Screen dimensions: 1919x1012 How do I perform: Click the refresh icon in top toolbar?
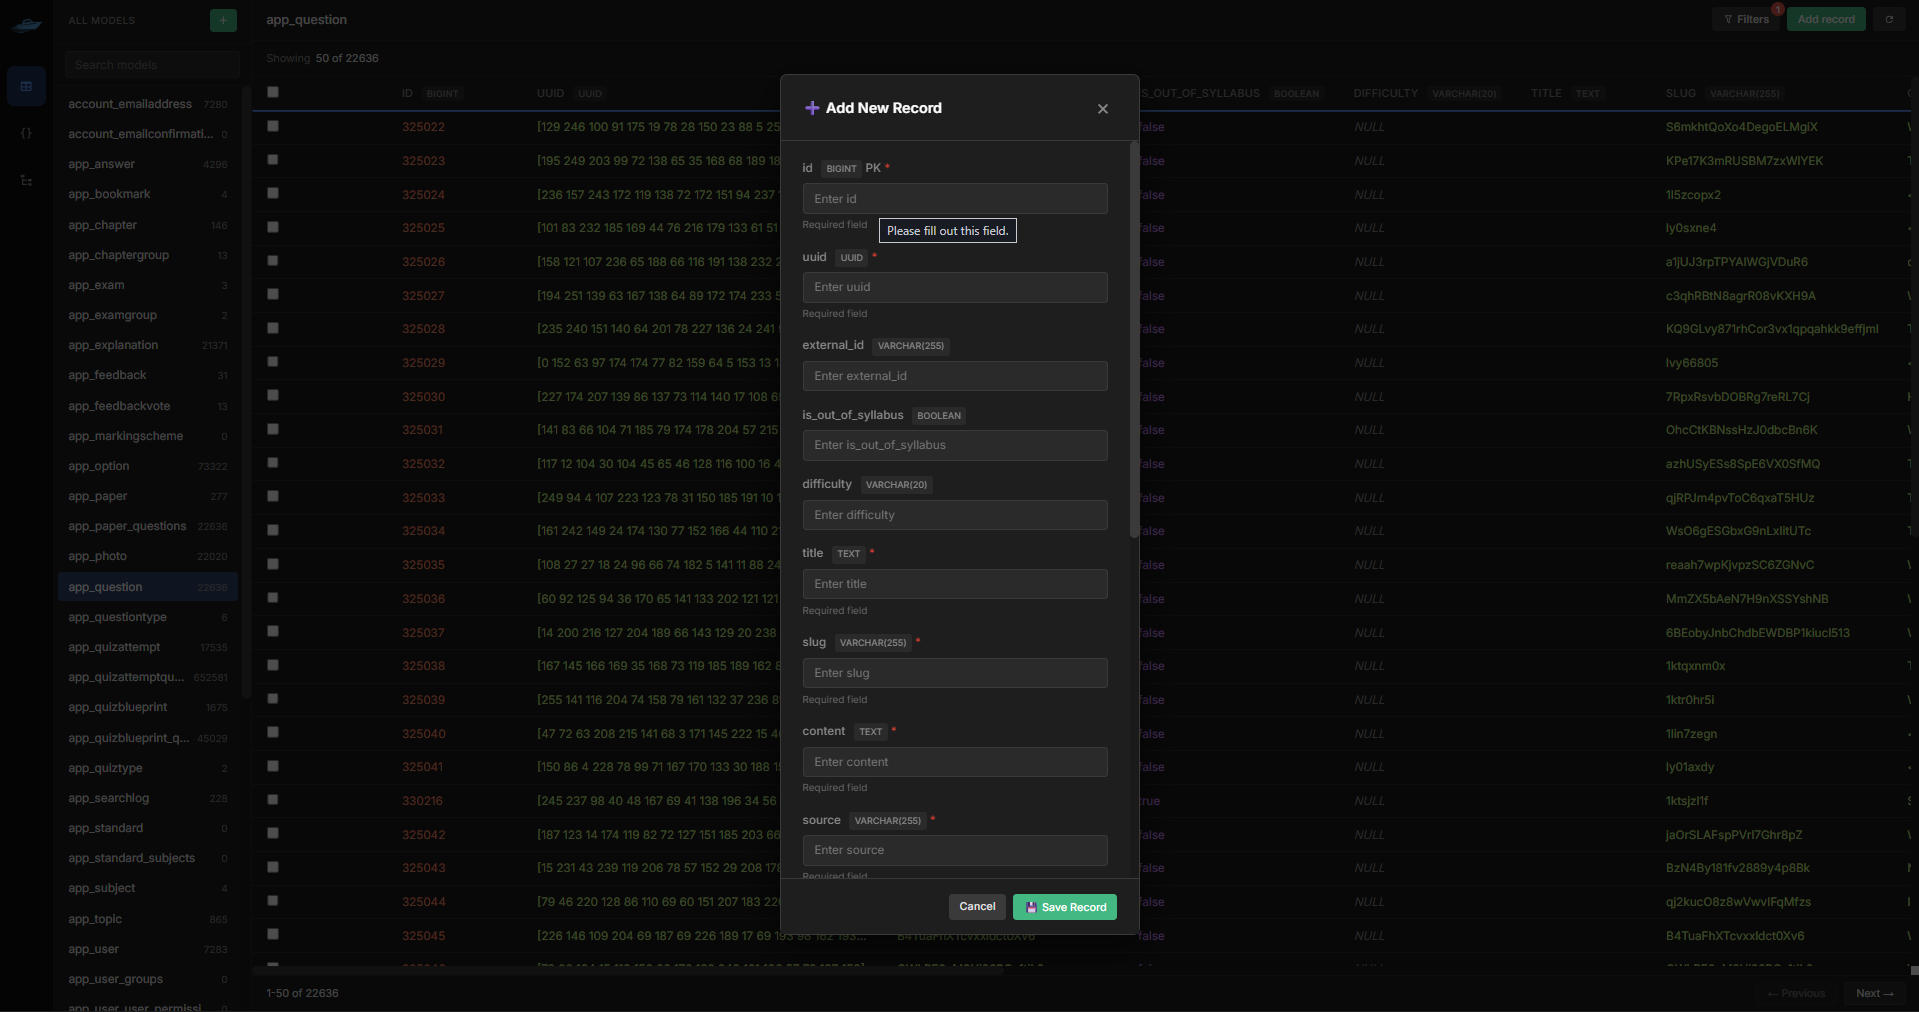click(1888, 19)
